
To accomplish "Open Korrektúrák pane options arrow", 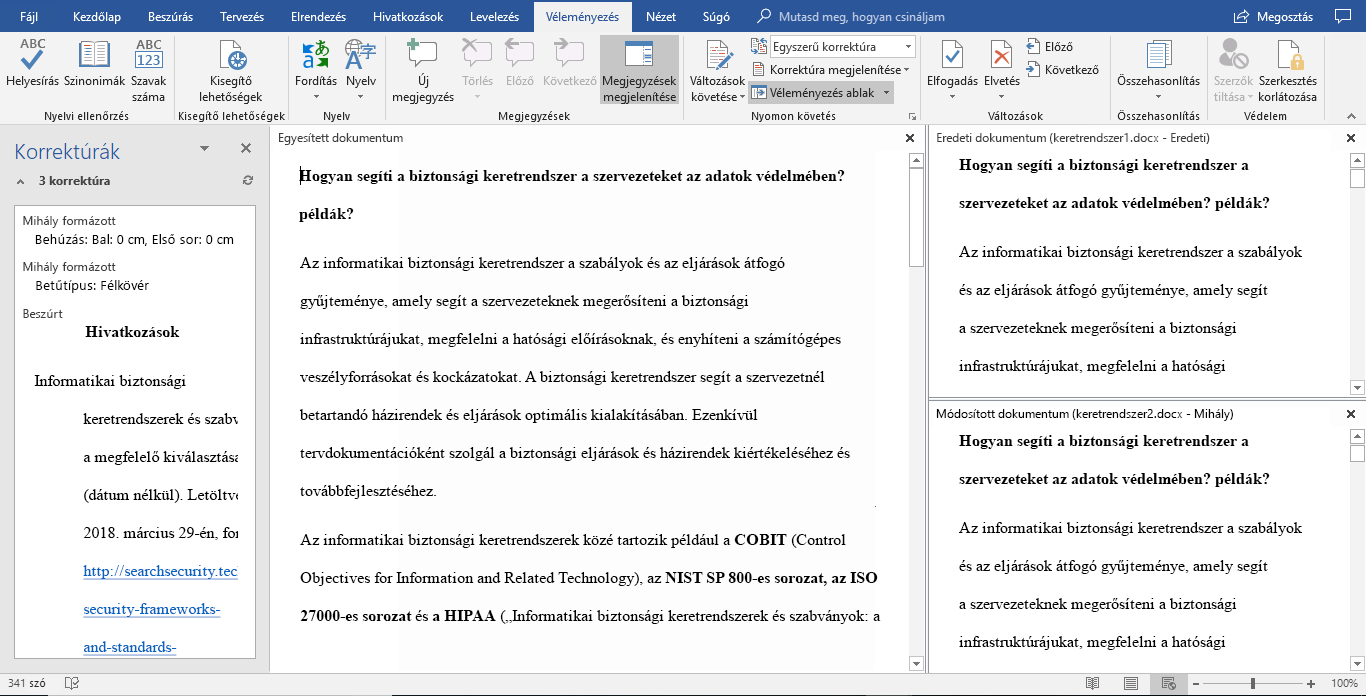I will coord(205,148).
